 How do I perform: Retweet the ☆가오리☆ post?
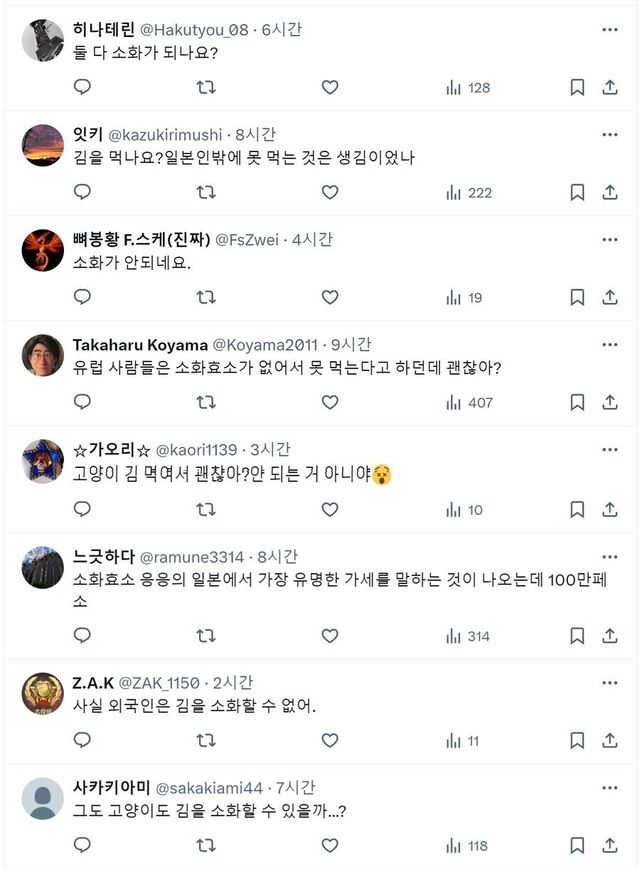[206, 509]
